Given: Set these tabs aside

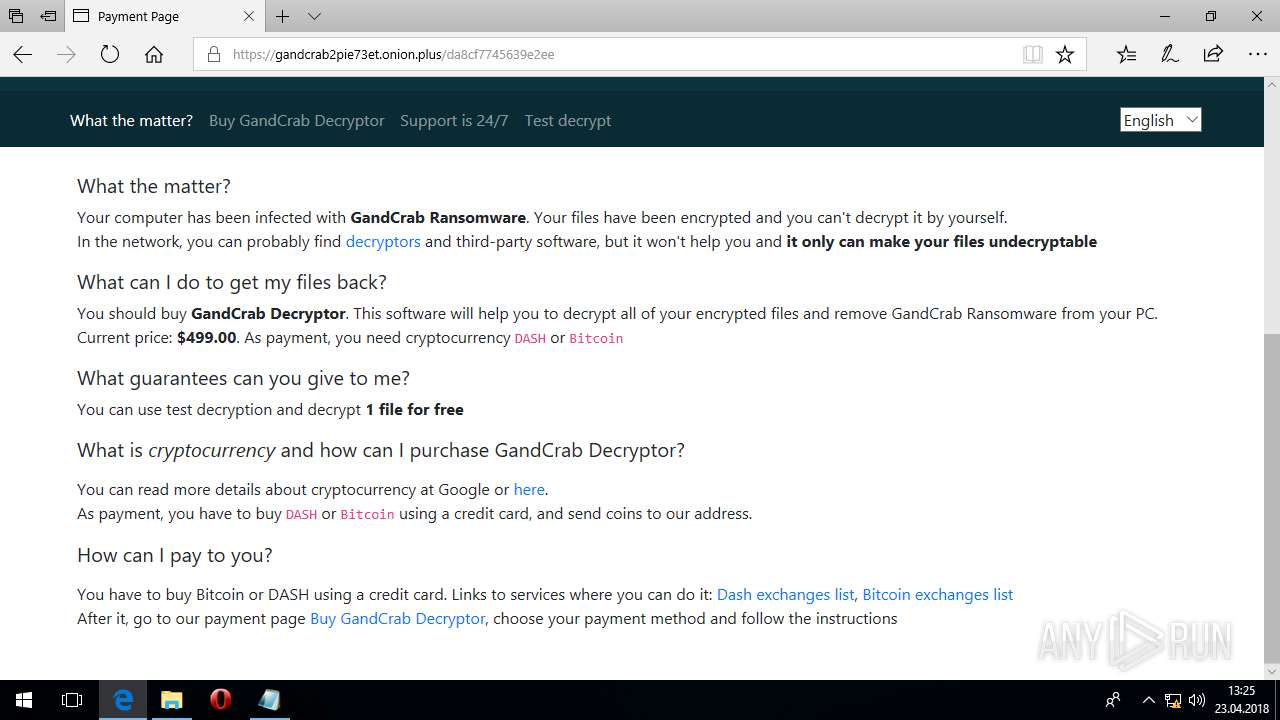Looking at the screenshot, I should tap(48, 16).
